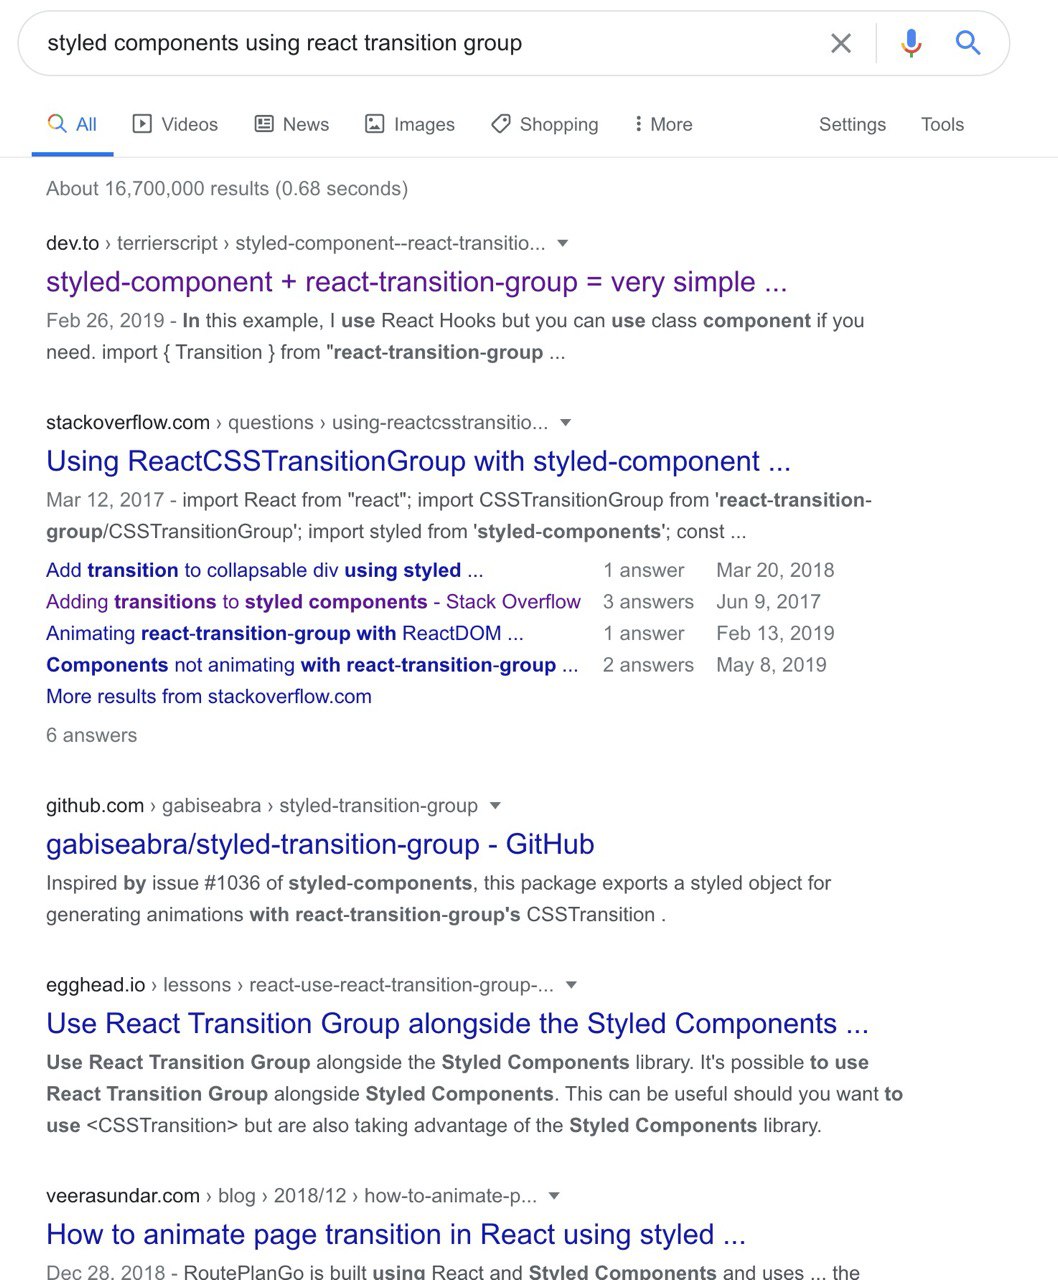Open Components not animating with react-transition-group link
1058x1280 pixels.
(x=312, y=665)
